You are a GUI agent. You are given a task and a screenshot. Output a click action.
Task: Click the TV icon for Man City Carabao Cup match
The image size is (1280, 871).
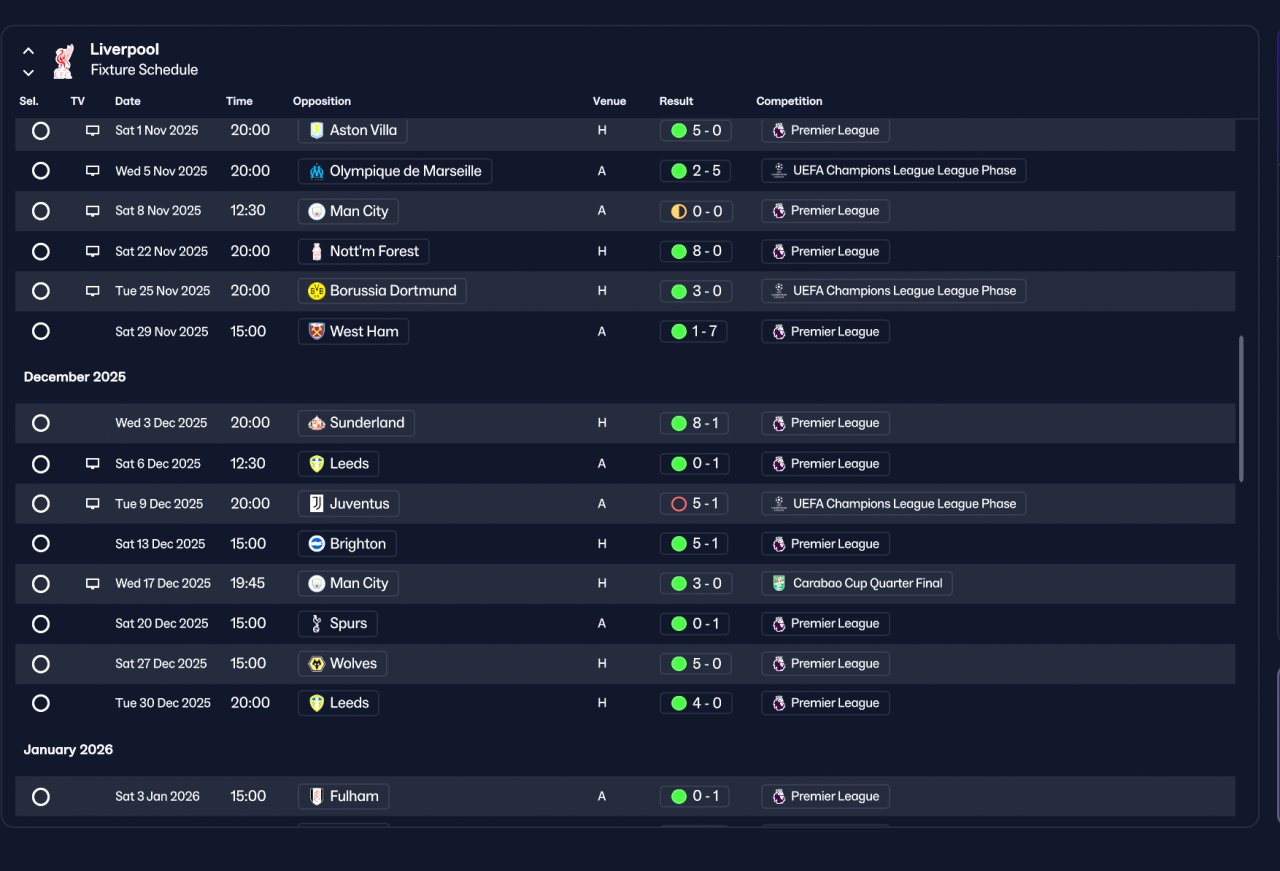(x=93, y=583)
